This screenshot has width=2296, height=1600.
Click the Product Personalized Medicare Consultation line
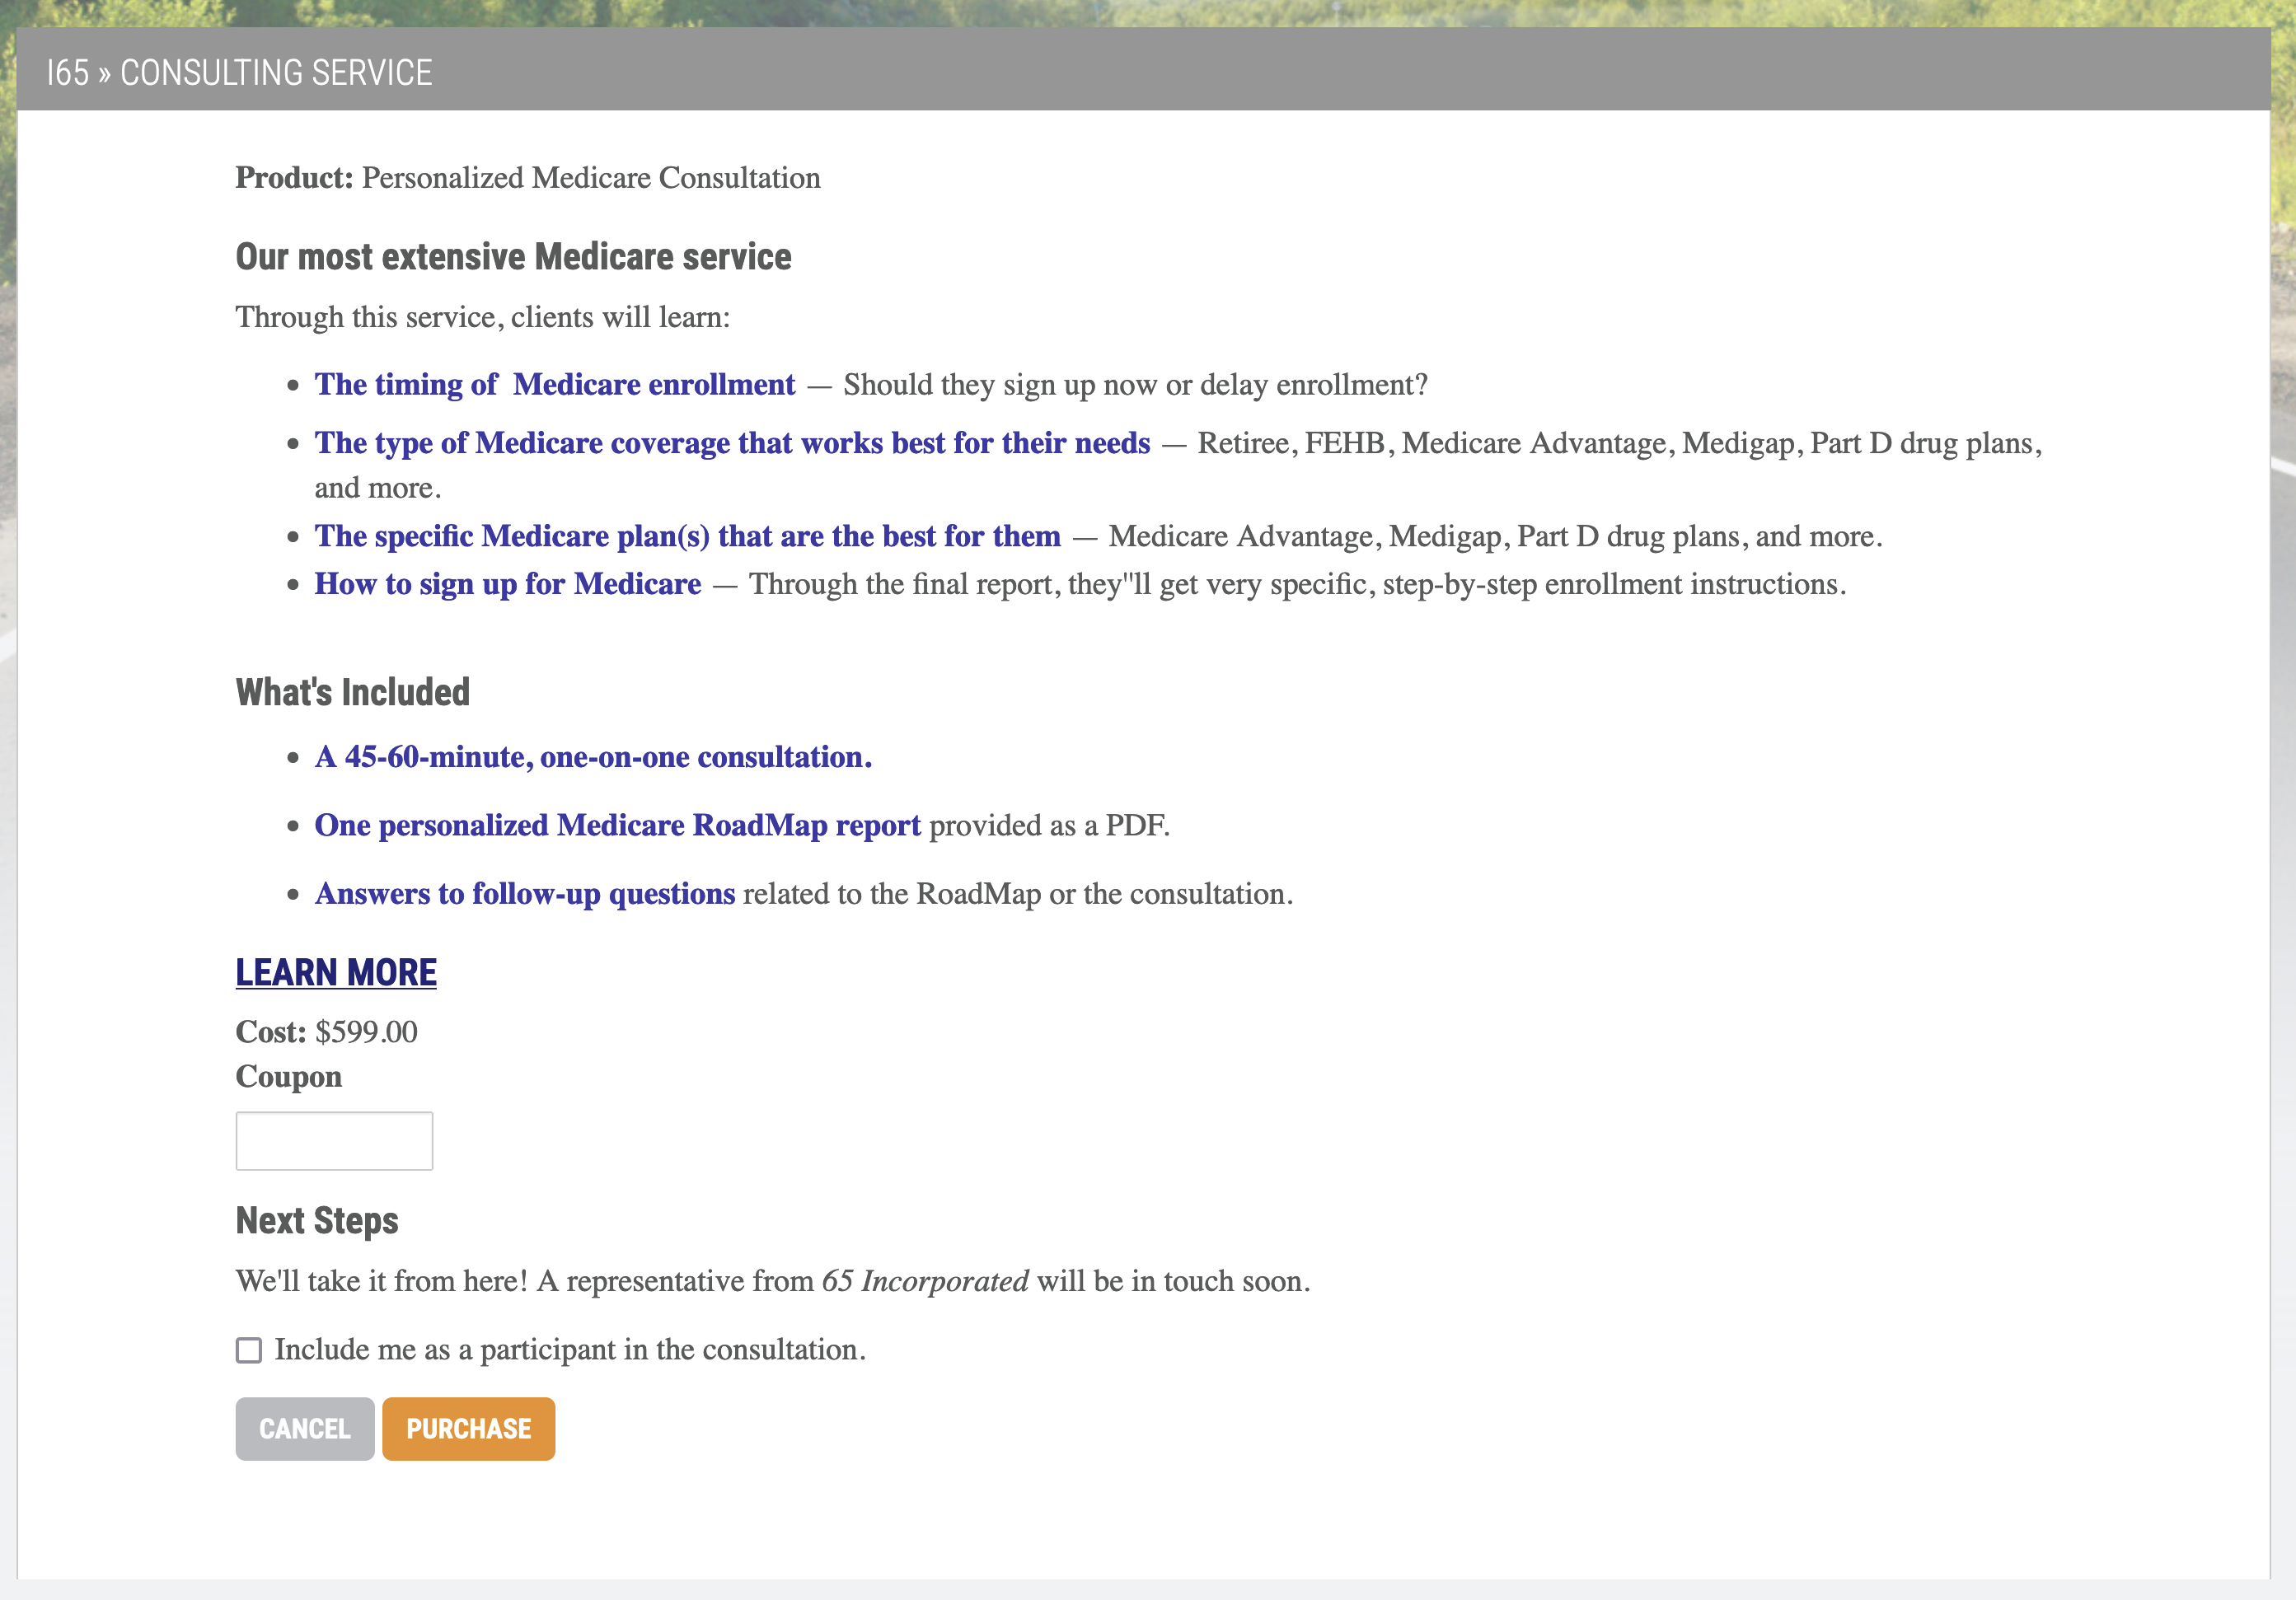528,178
